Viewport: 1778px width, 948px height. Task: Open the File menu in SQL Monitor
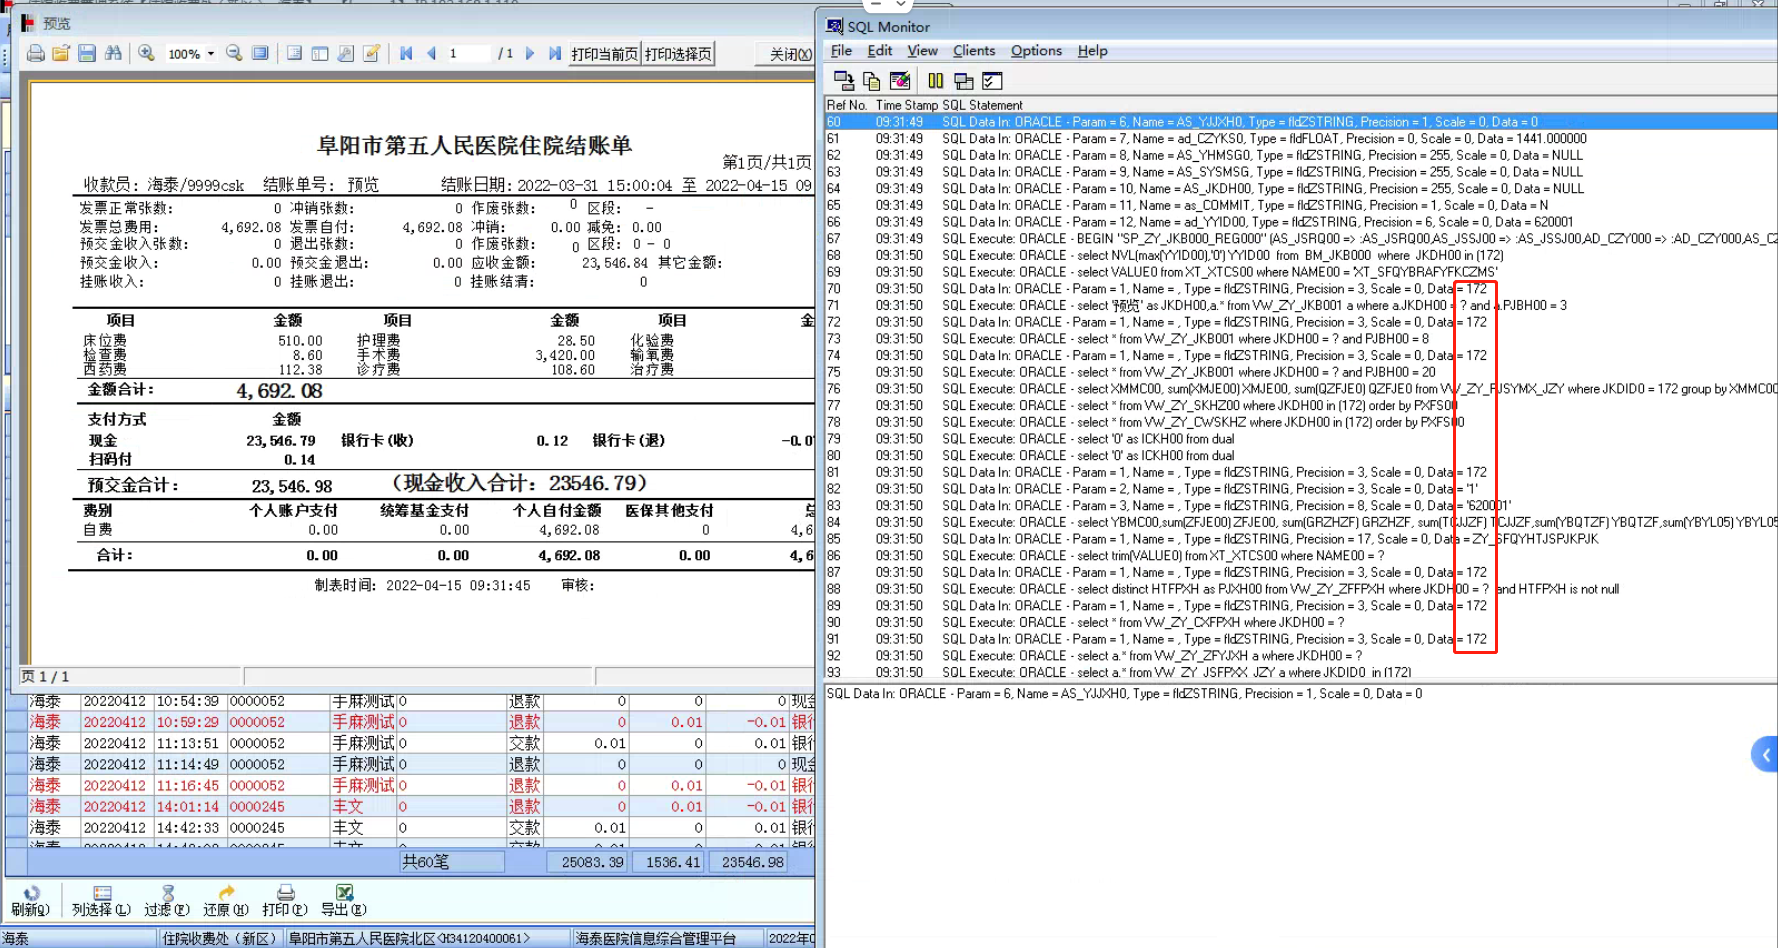tap(842, 51)
